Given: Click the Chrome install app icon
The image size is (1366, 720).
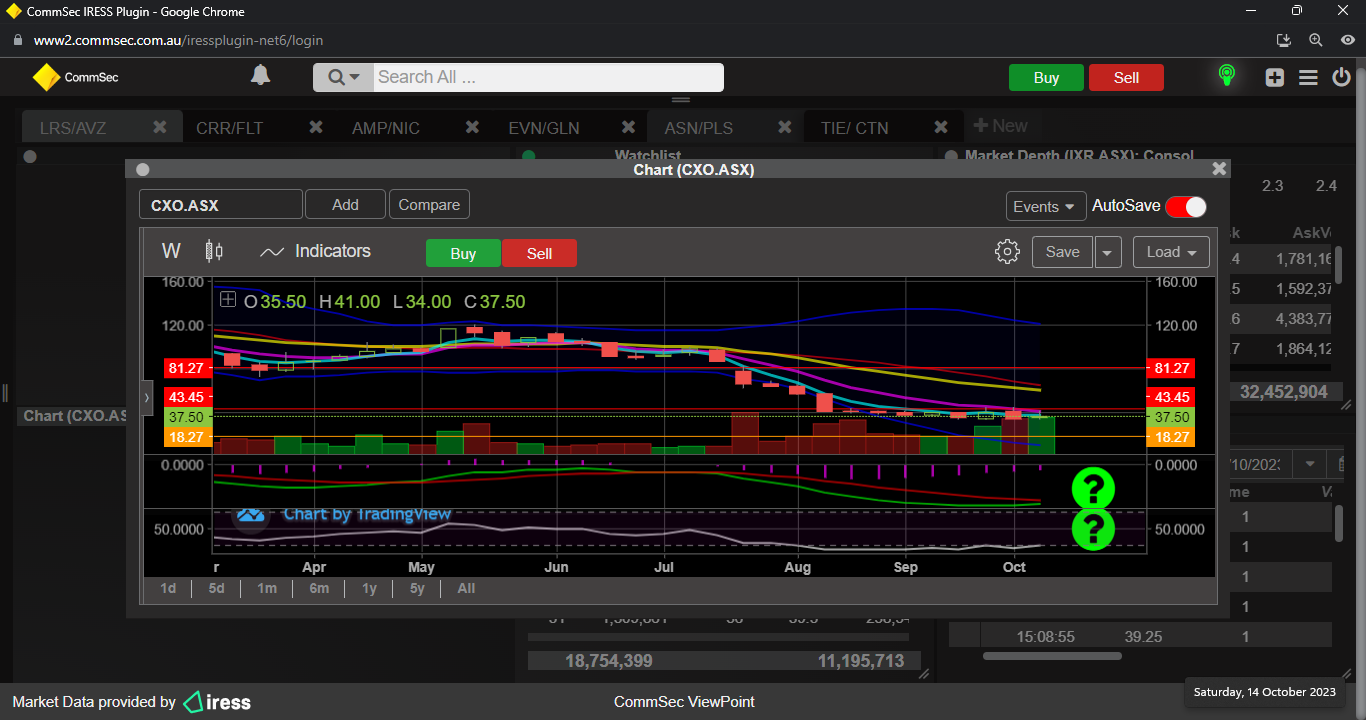Looking at the screenshot, I should pos(1284,40).
